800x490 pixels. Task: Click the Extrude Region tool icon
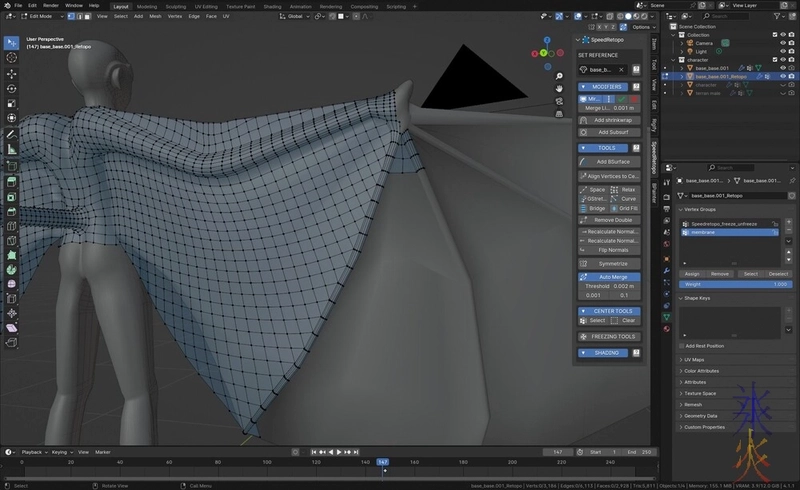tap(11, 181)
